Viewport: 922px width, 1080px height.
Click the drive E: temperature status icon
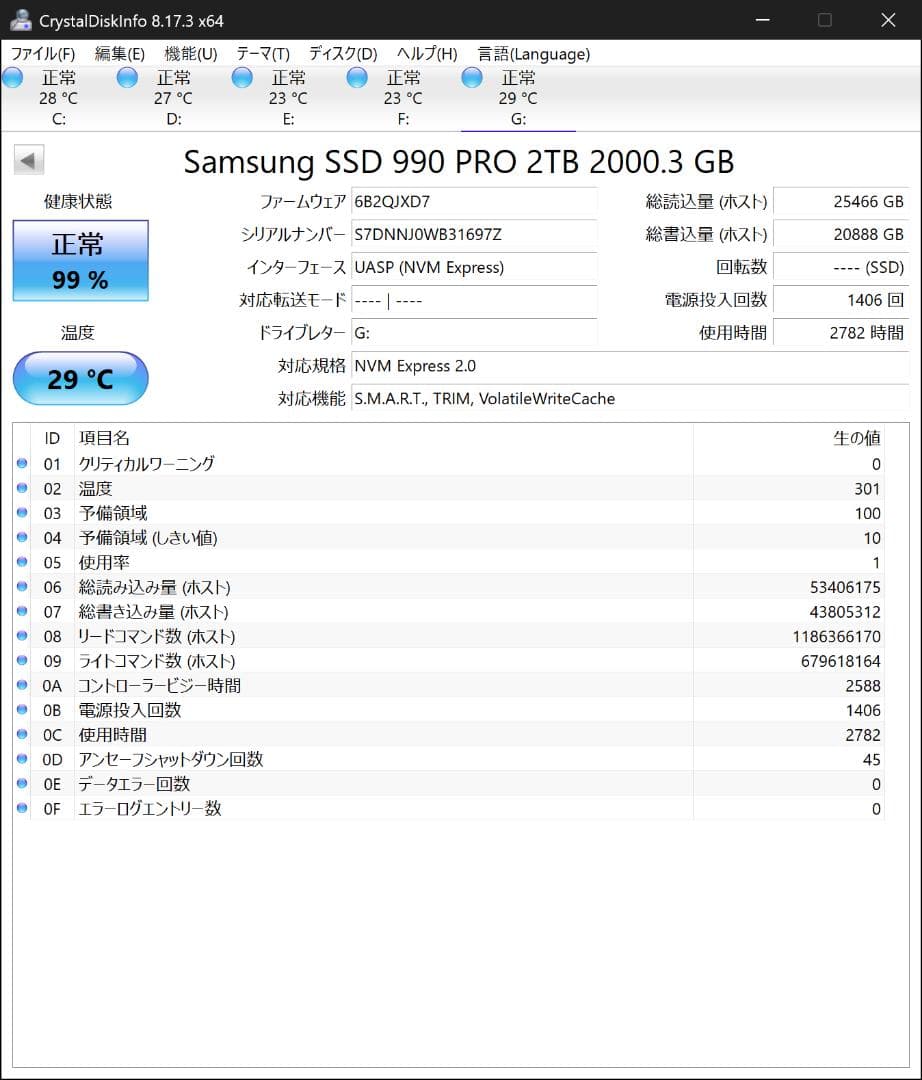click(x=241, y=77)
